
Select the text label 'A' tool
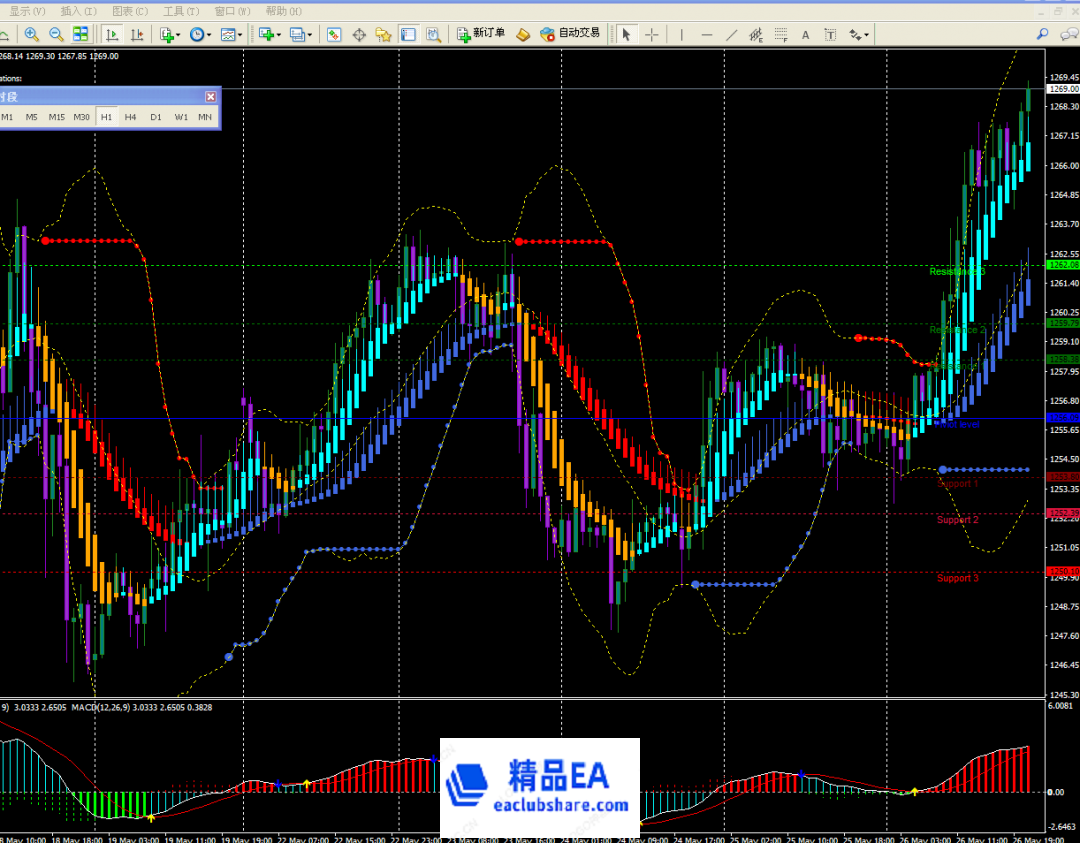[x=806, y=34]
